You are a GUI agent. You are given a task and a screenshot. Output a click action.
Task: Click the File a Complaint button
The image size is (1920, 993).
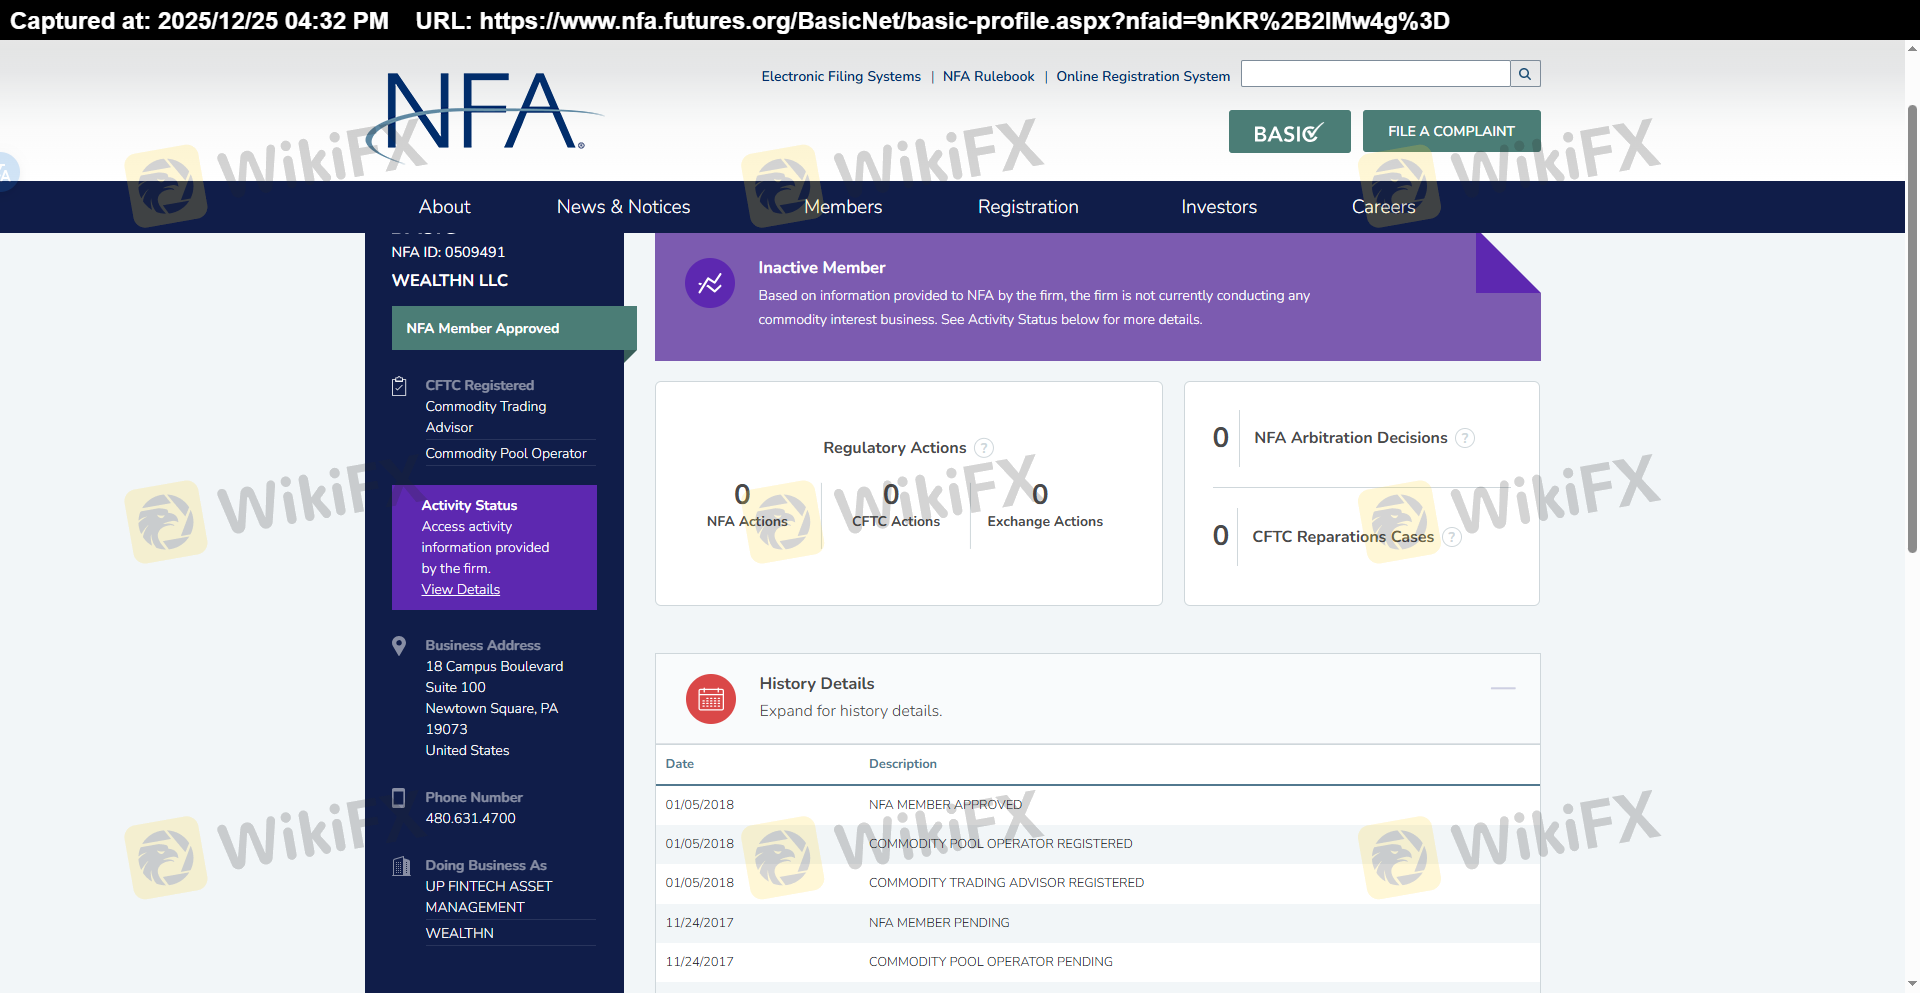click(x=1451, y=131)
